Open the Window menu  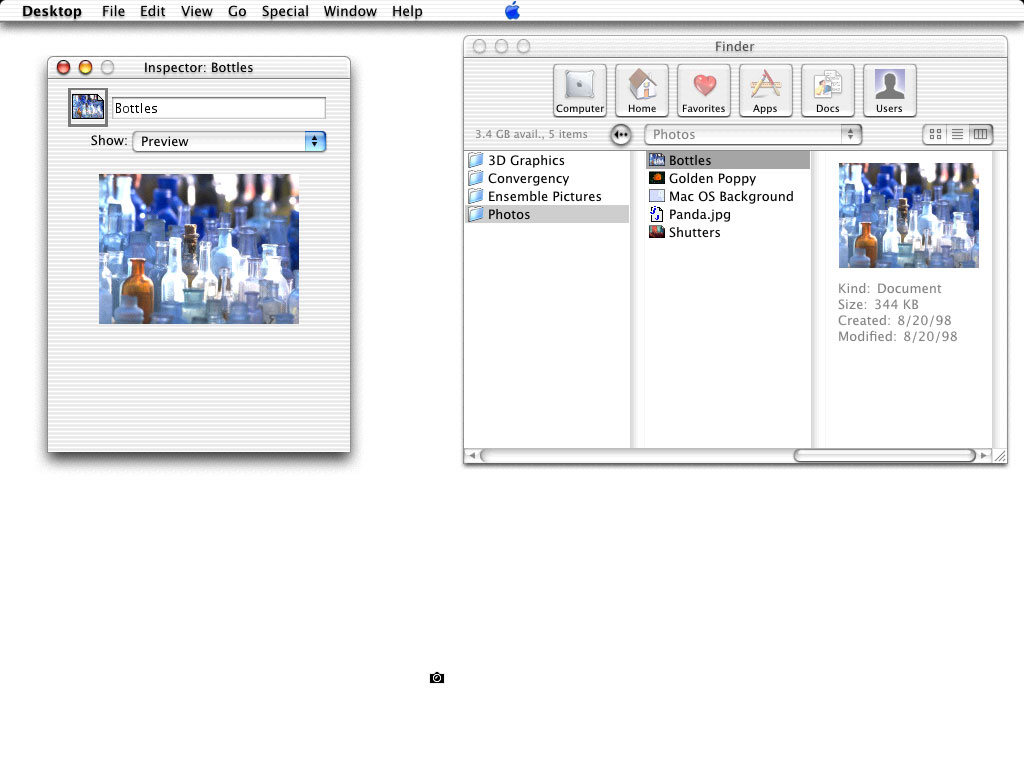point(350,11)
